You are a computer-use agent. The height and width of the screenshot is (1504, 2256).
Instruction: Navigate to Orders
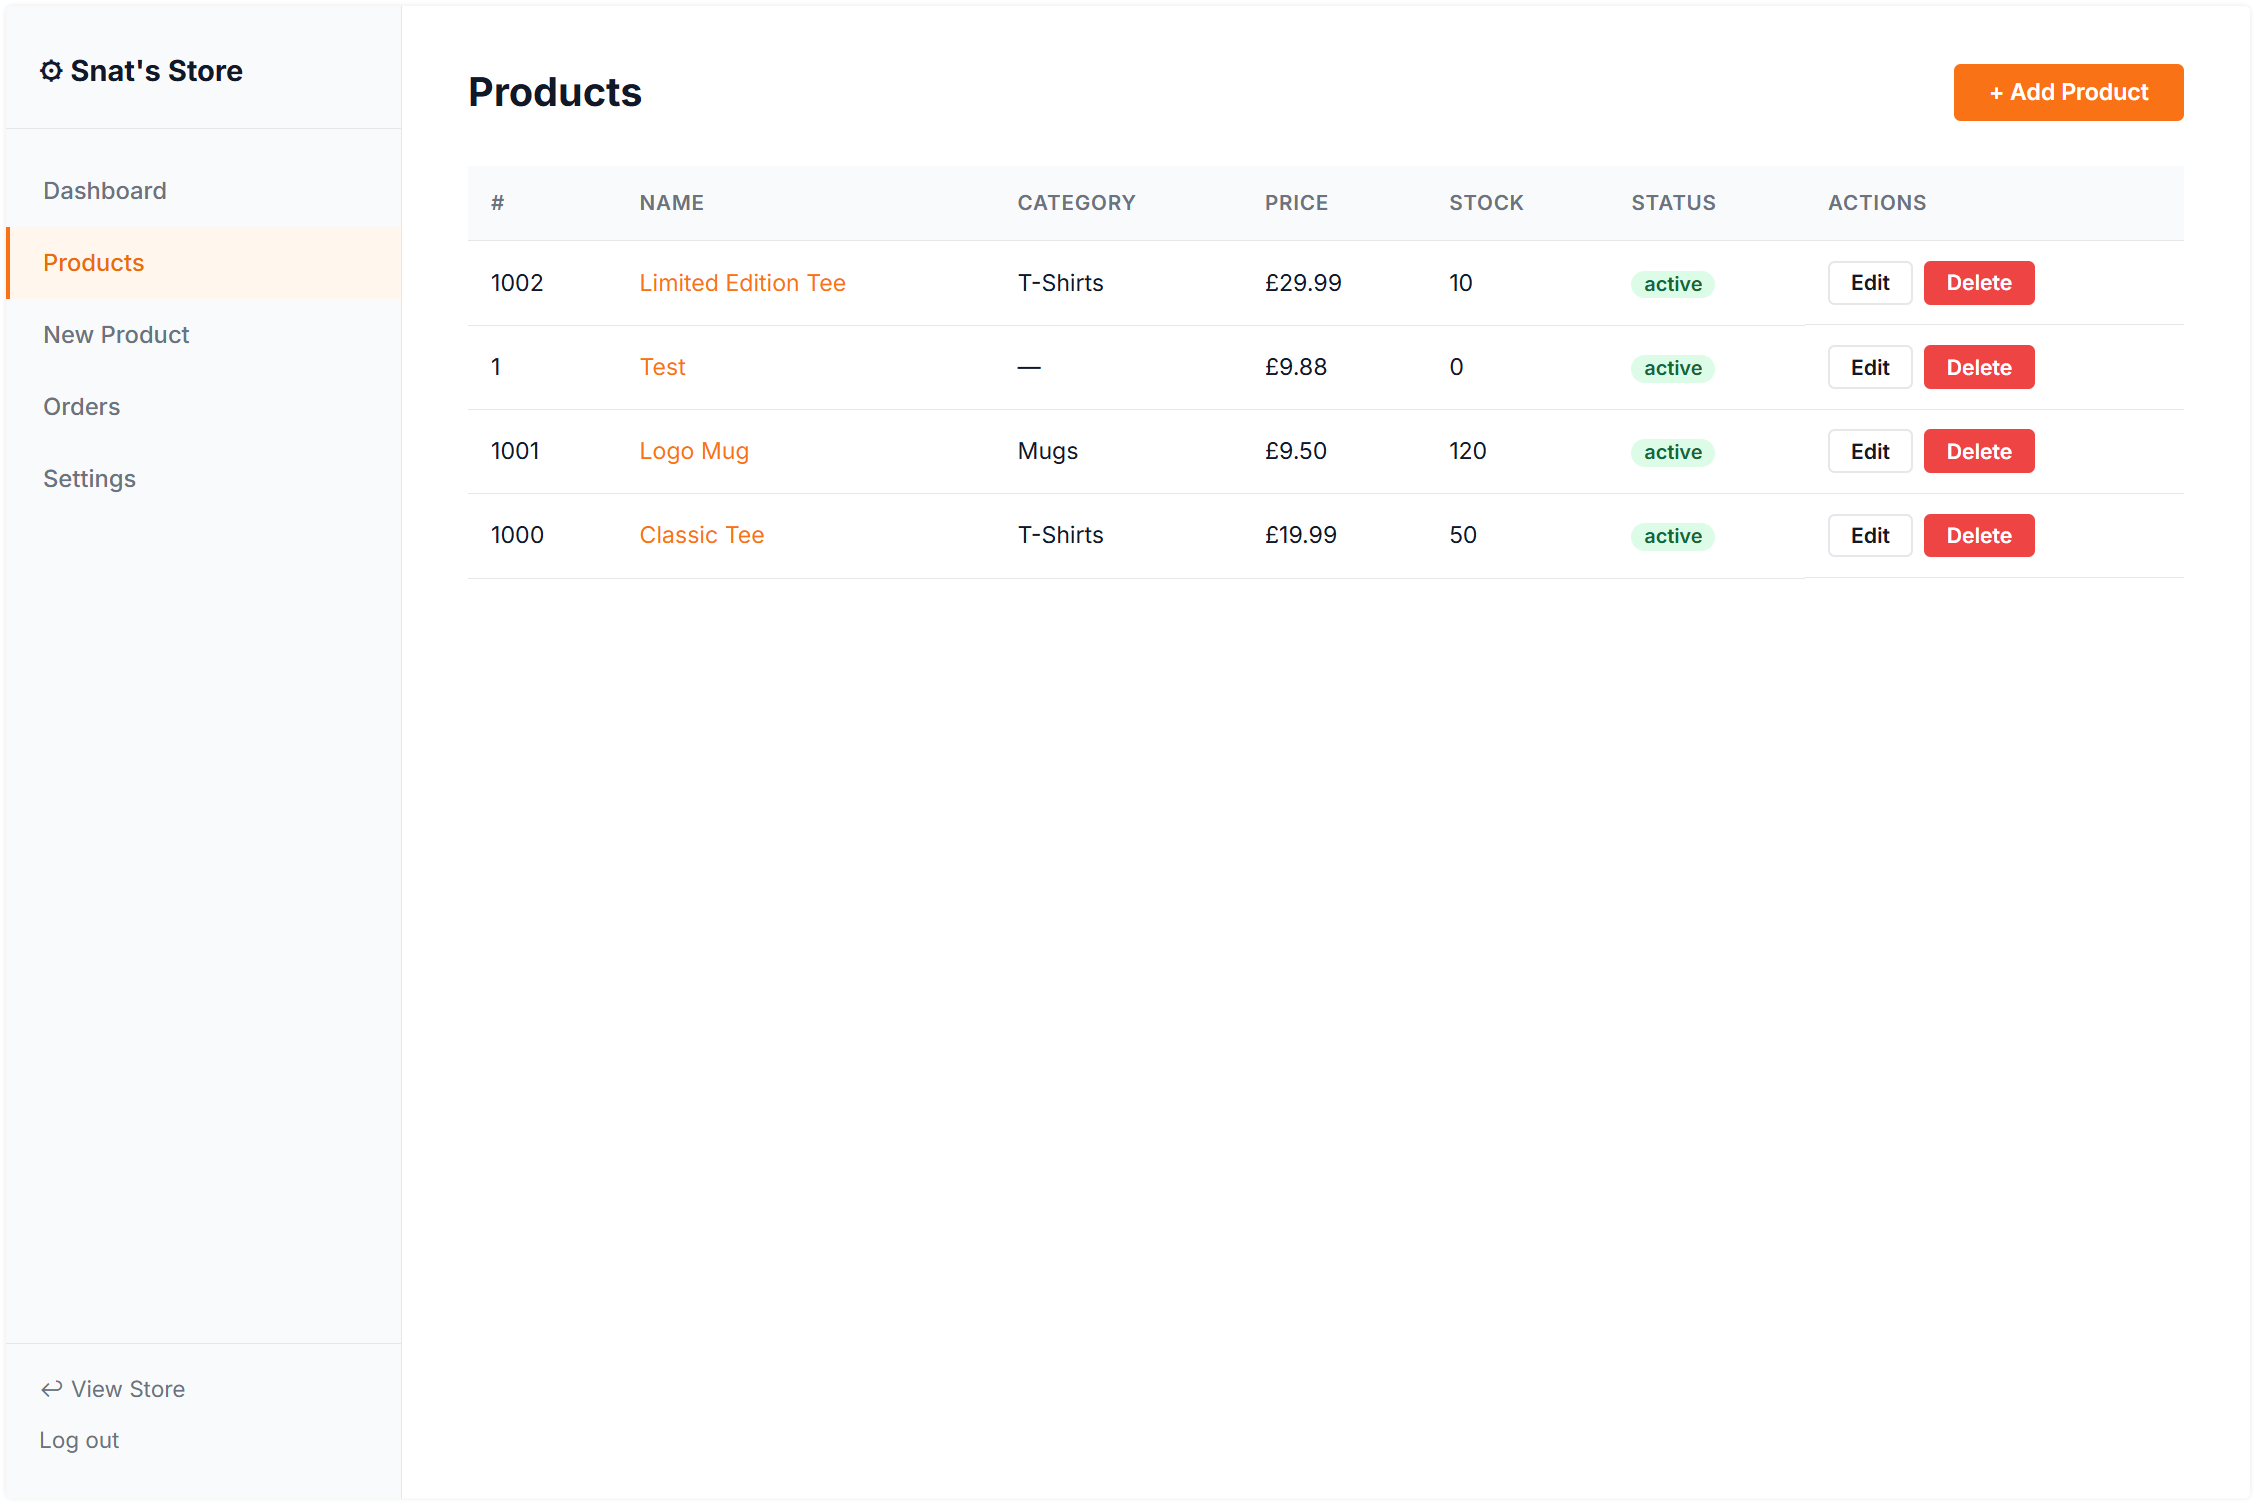click(x=81, y=406)
